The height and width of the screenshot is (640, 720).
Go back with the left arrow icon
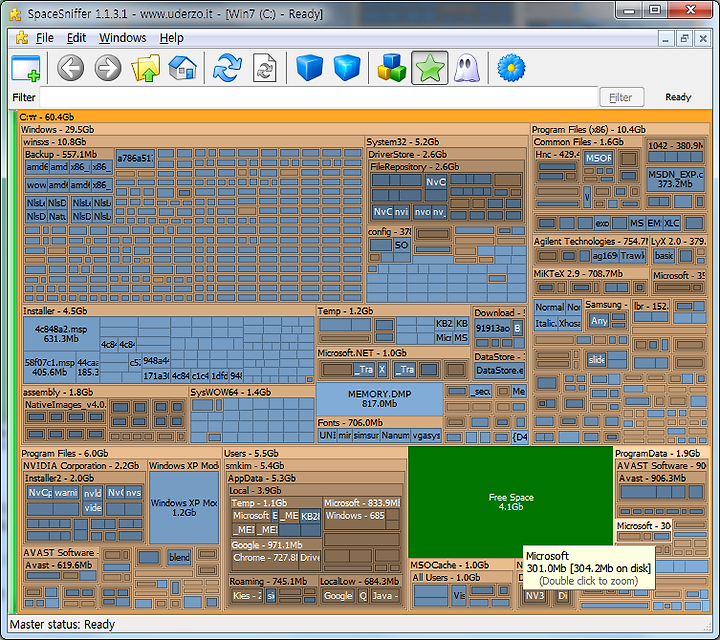pyautogui.click(x=70, y=68)
